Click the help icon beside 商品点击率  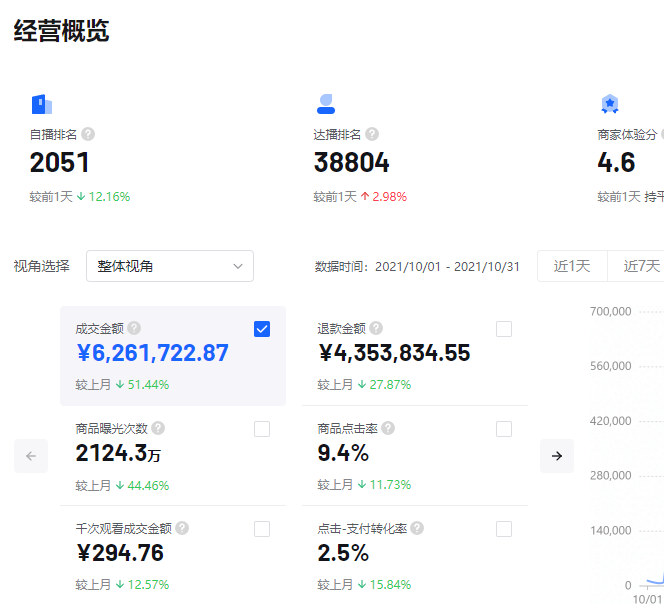(x=388, y=428)
